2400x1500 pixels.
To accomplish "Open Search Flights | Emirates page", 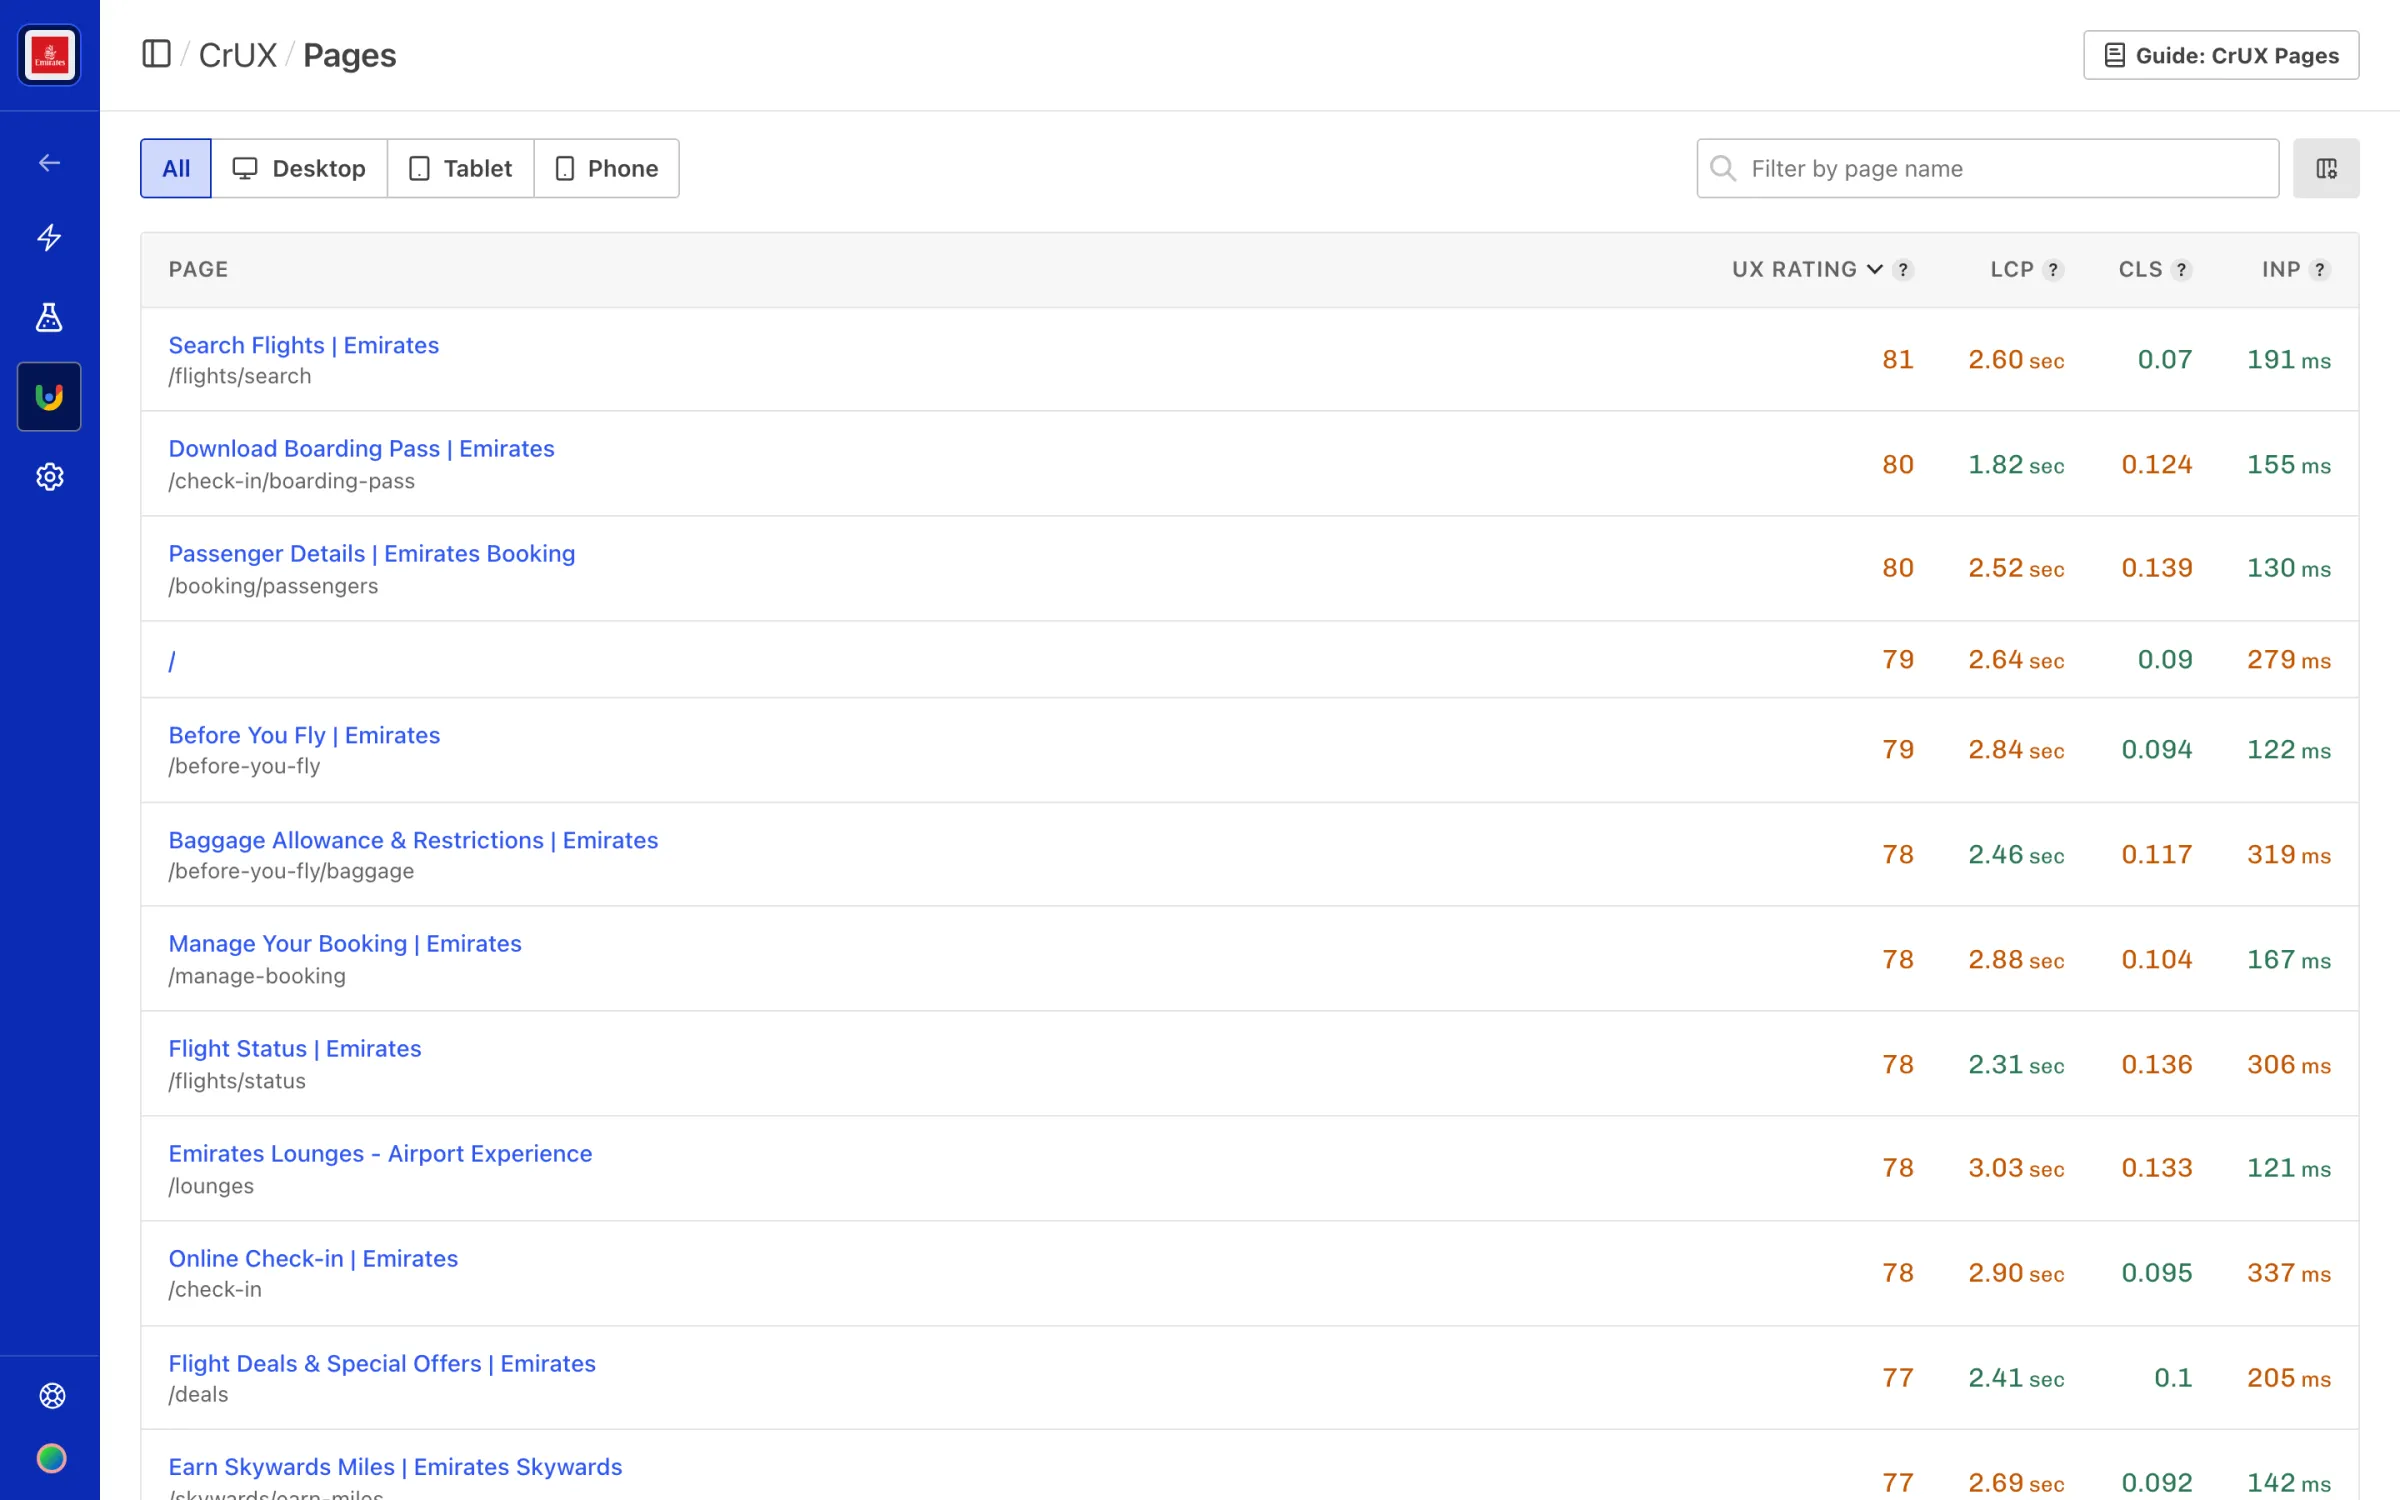I will pos(304,345).
